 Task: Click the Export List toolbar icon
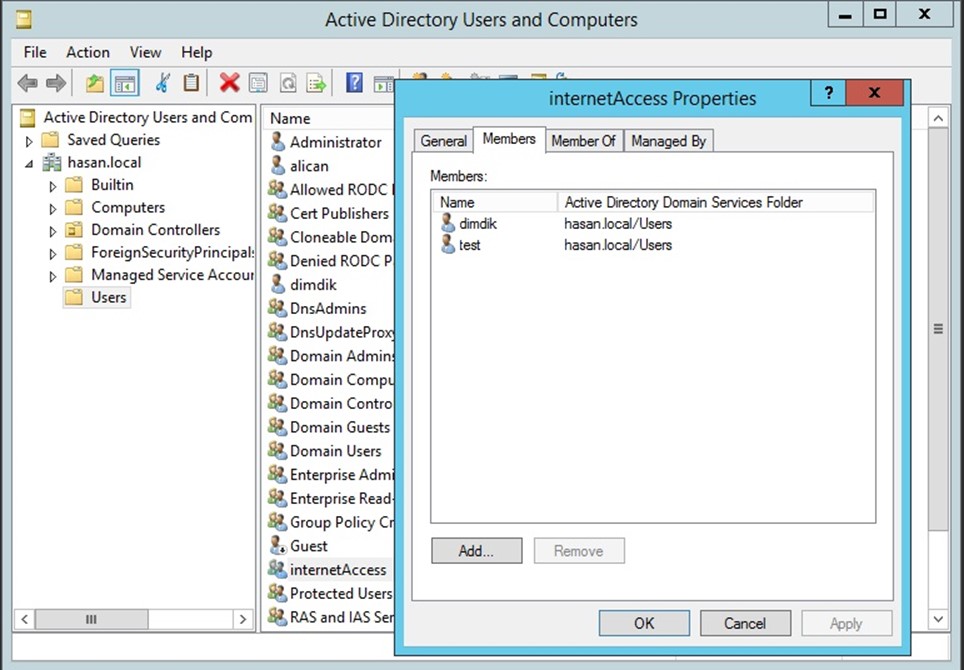click(x=317, y=83)
